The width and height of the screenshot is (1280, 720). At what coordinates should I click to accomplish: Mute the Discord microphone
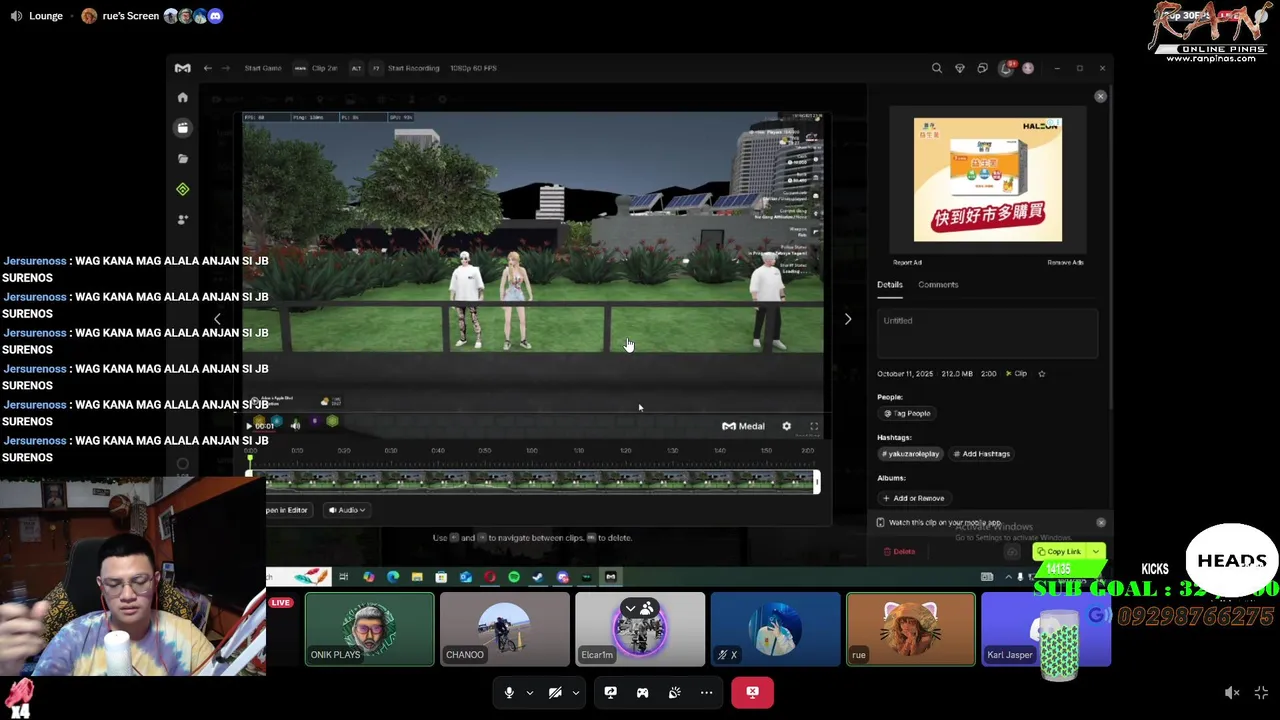coord(509,692)
